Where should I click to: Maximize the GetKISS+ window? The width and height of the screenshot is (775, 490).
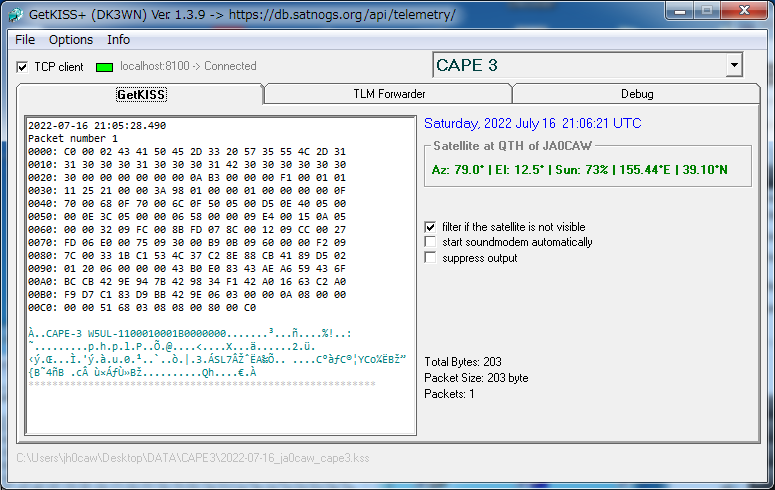(707, 11)
